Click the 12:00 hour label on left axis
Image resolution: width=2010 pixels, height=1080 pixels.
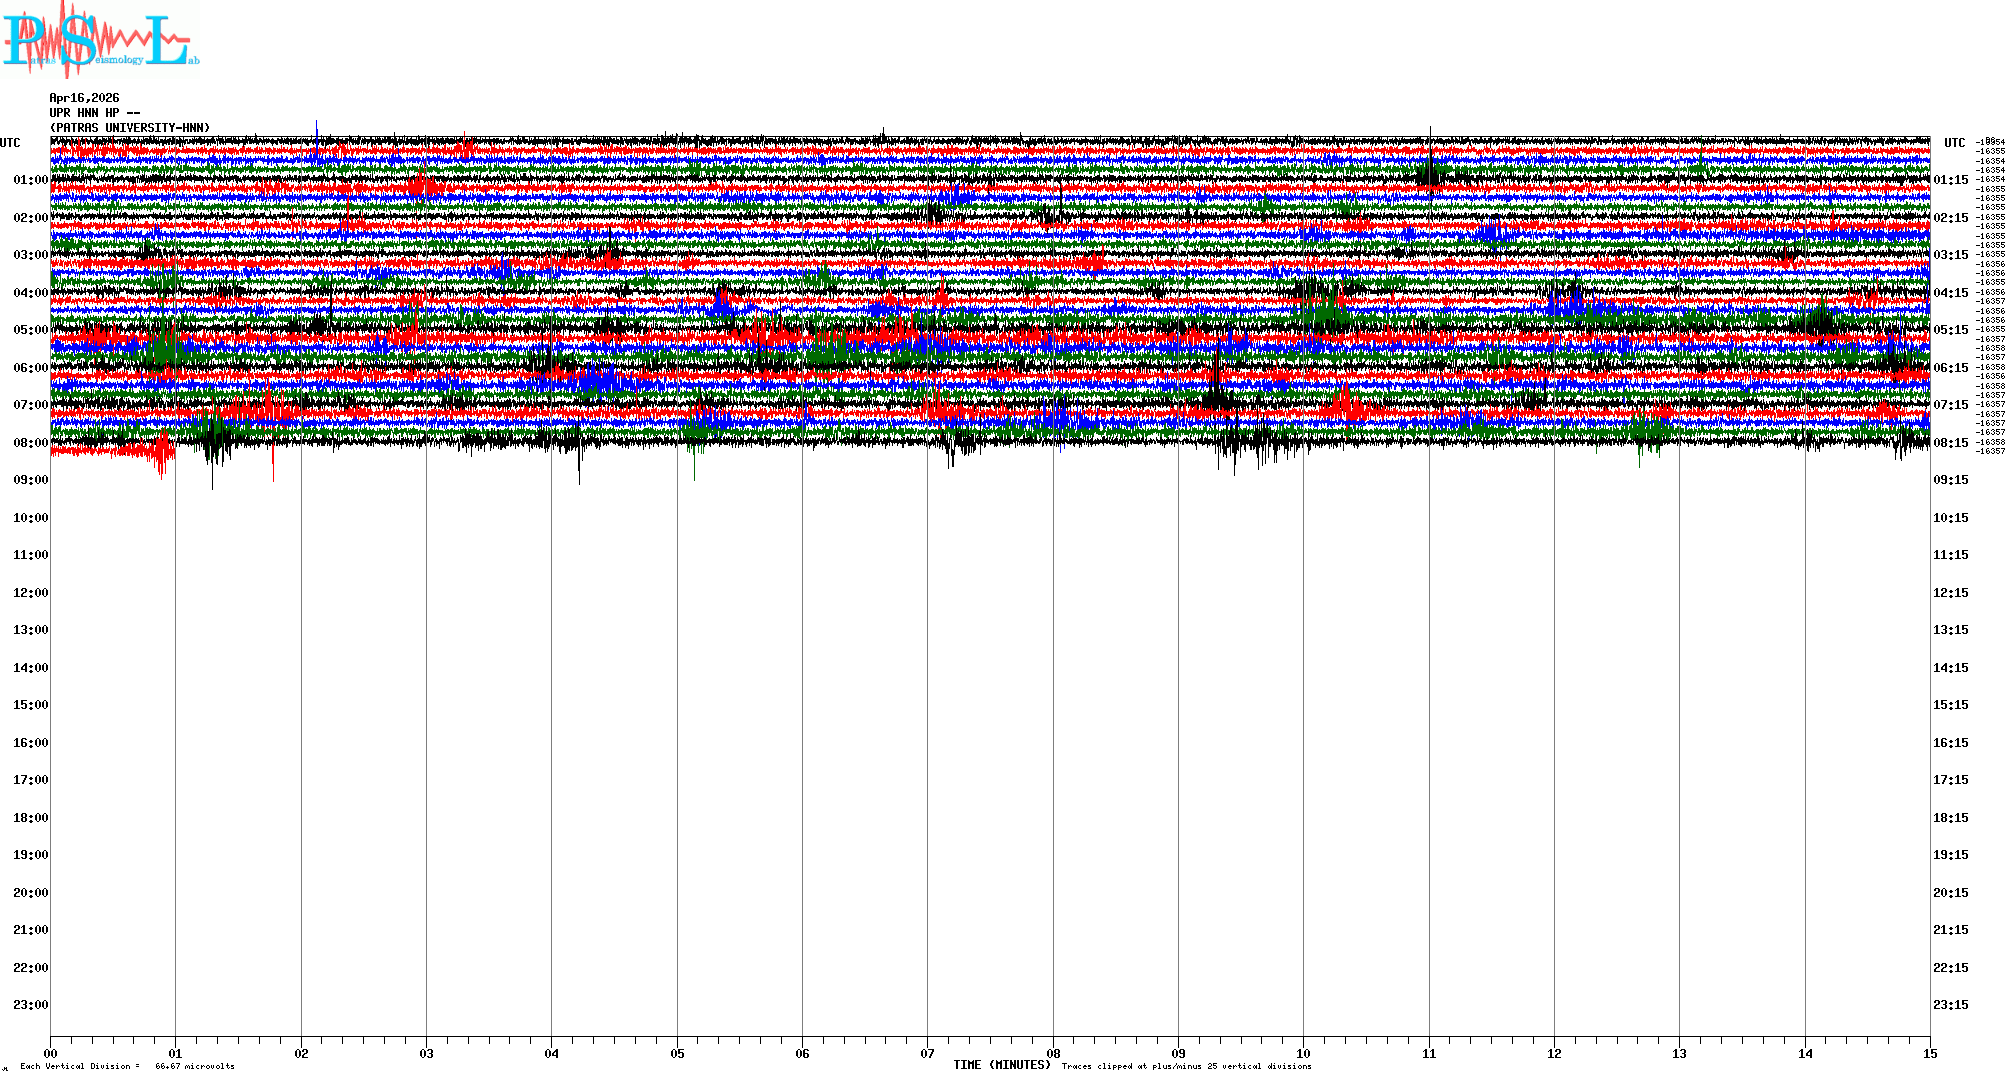pos(30,593)
